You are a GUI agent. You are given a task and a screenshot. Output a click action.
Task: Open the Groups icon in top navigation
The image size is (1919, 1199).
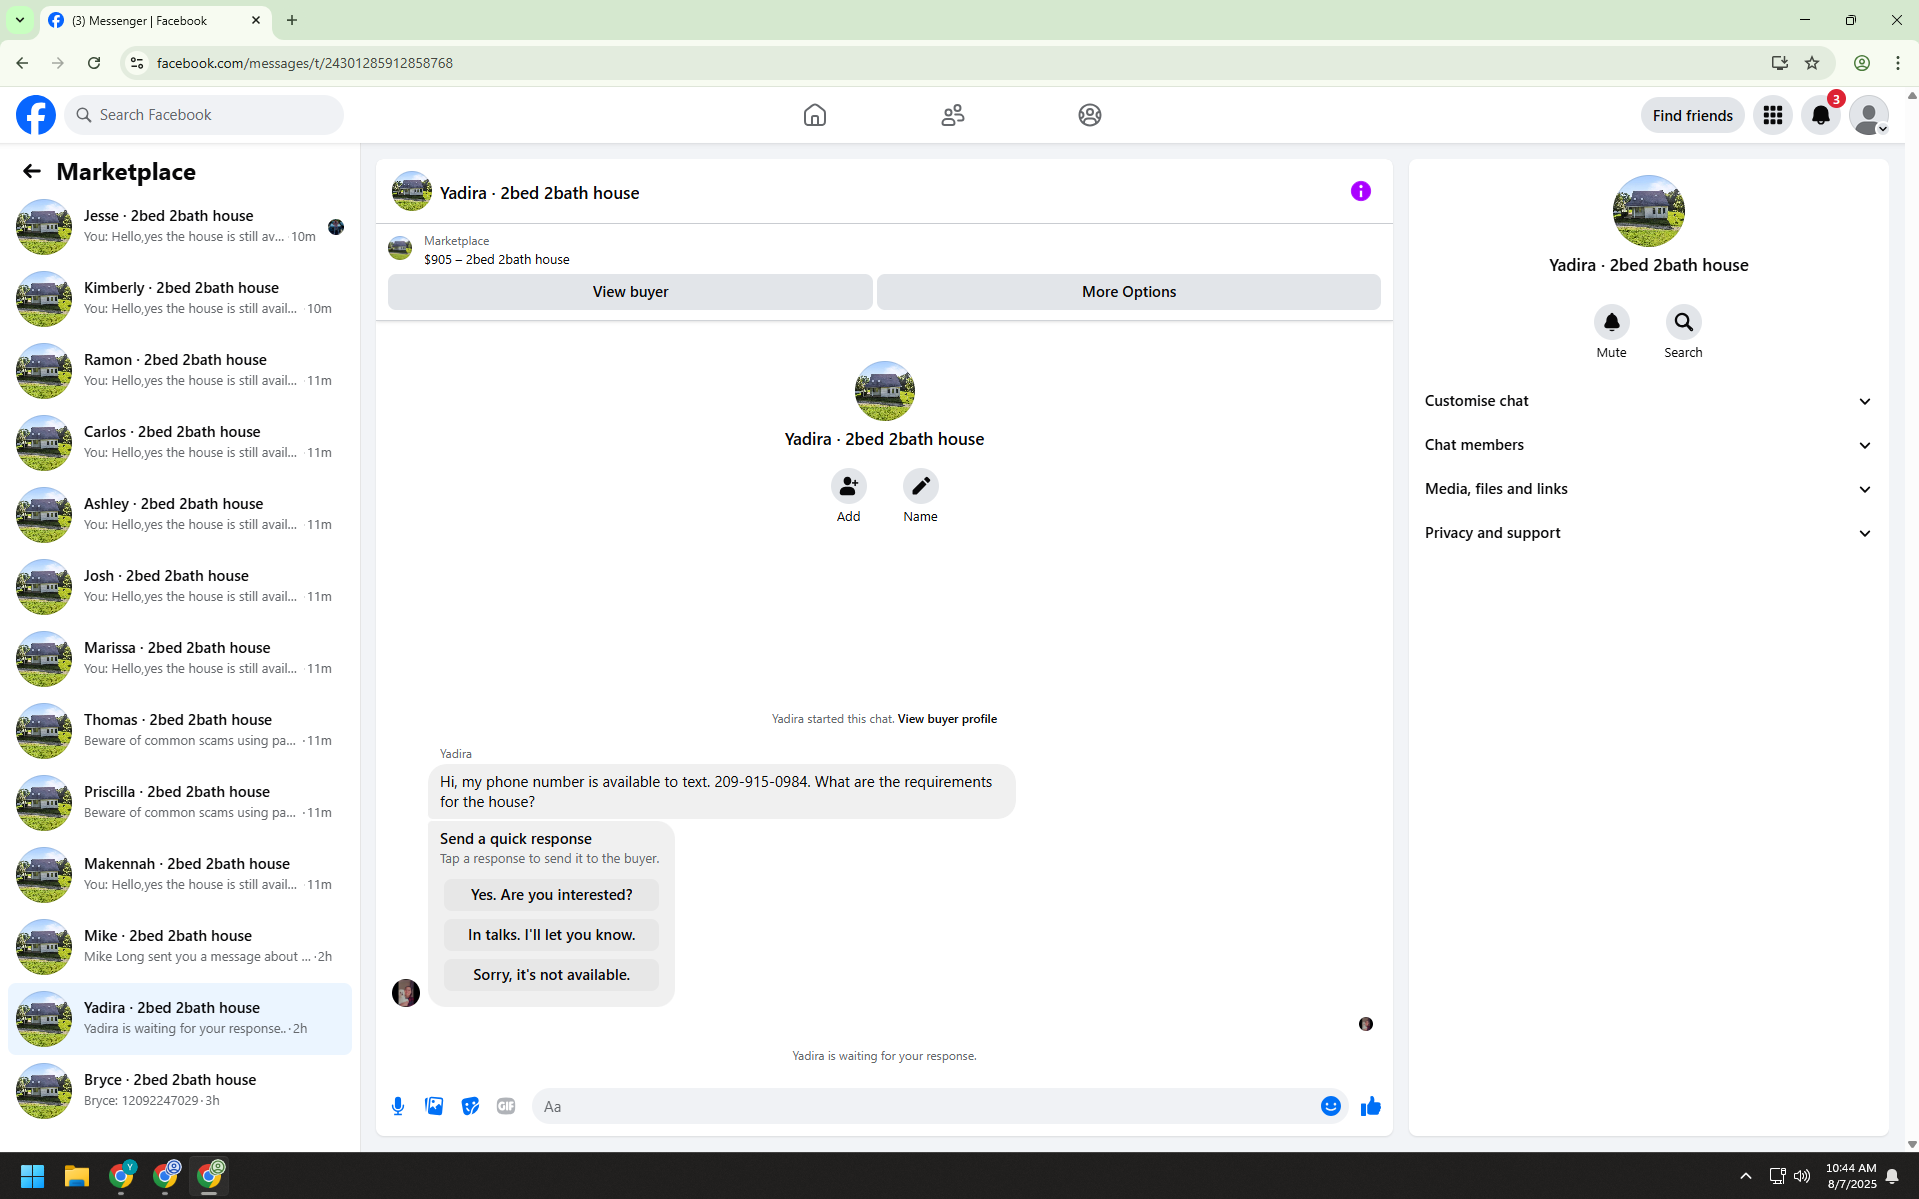tap(1090, 115)
